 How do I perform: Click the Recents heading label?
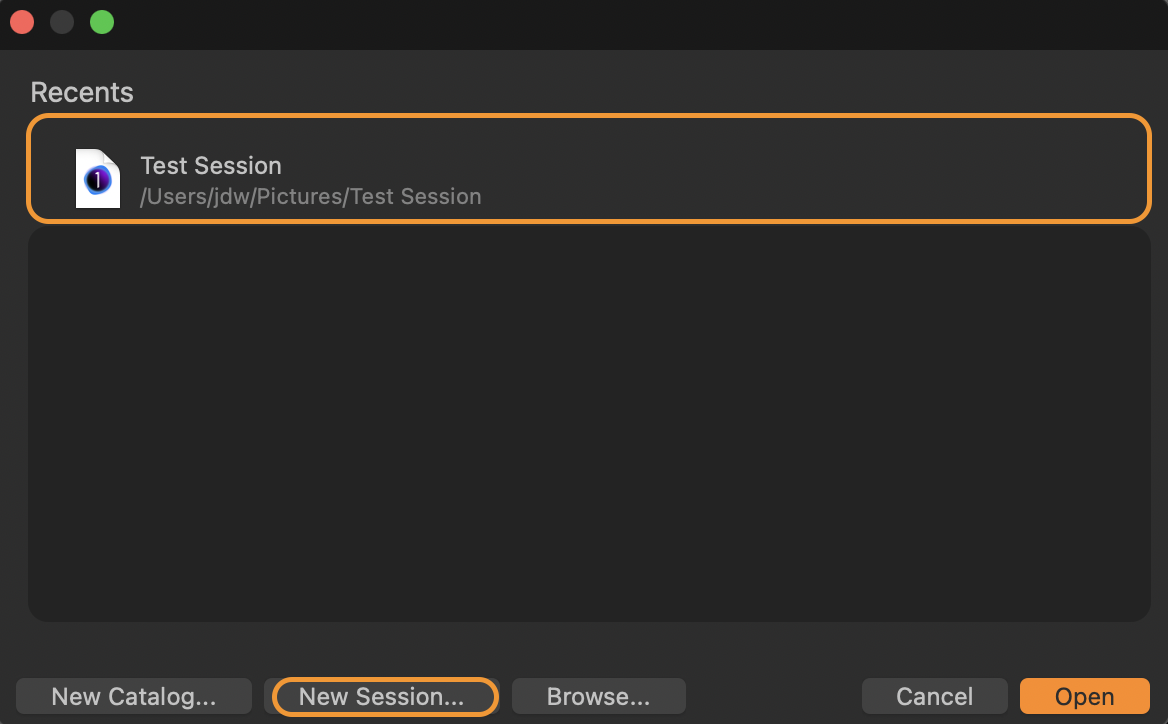82,92
